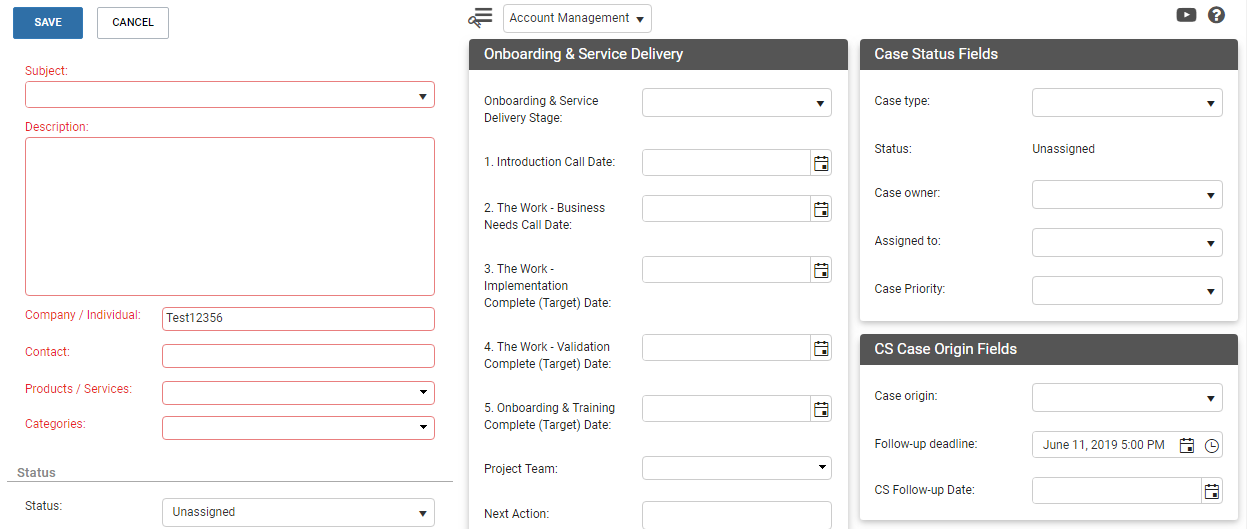1247x532 pixels.
Task: Open the layout menu hamburger icon
Action: click(x=482, y=17)
